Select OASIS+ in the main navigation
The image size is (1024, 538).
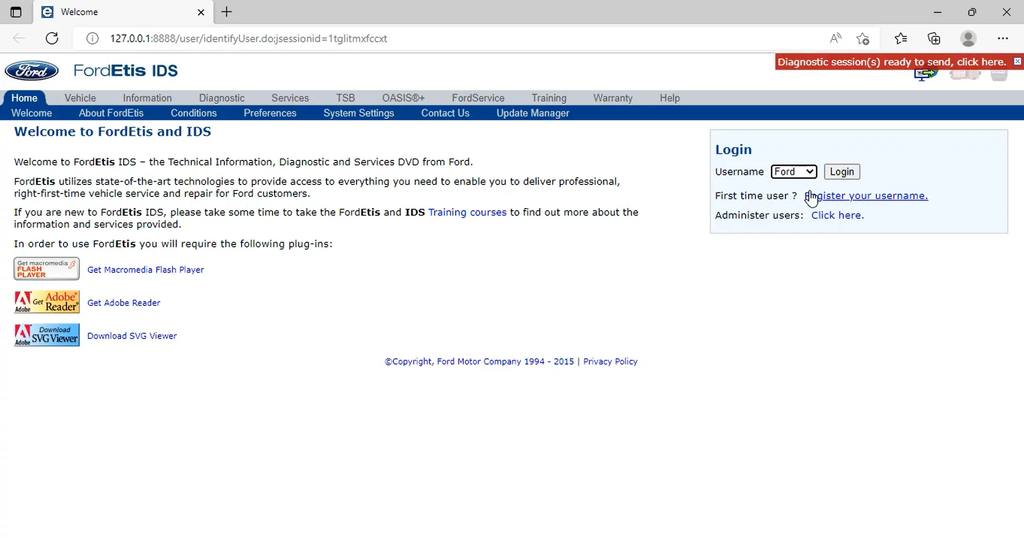403,98
